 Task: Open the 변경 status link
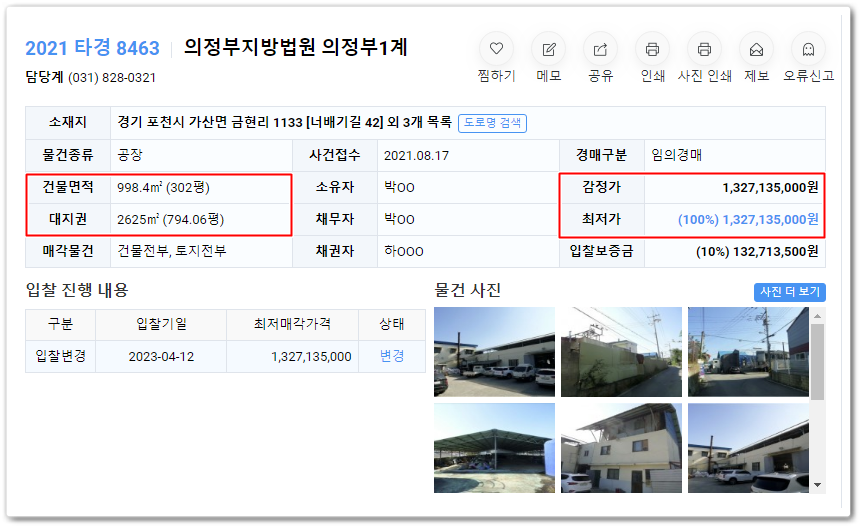(392, 356)
